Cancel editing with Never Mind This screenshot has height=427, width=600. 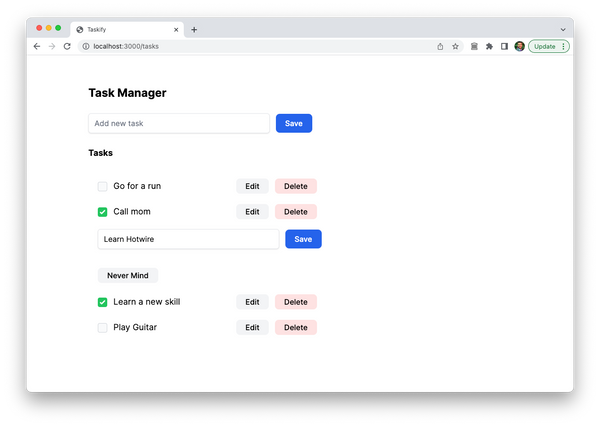click(128, 275)
